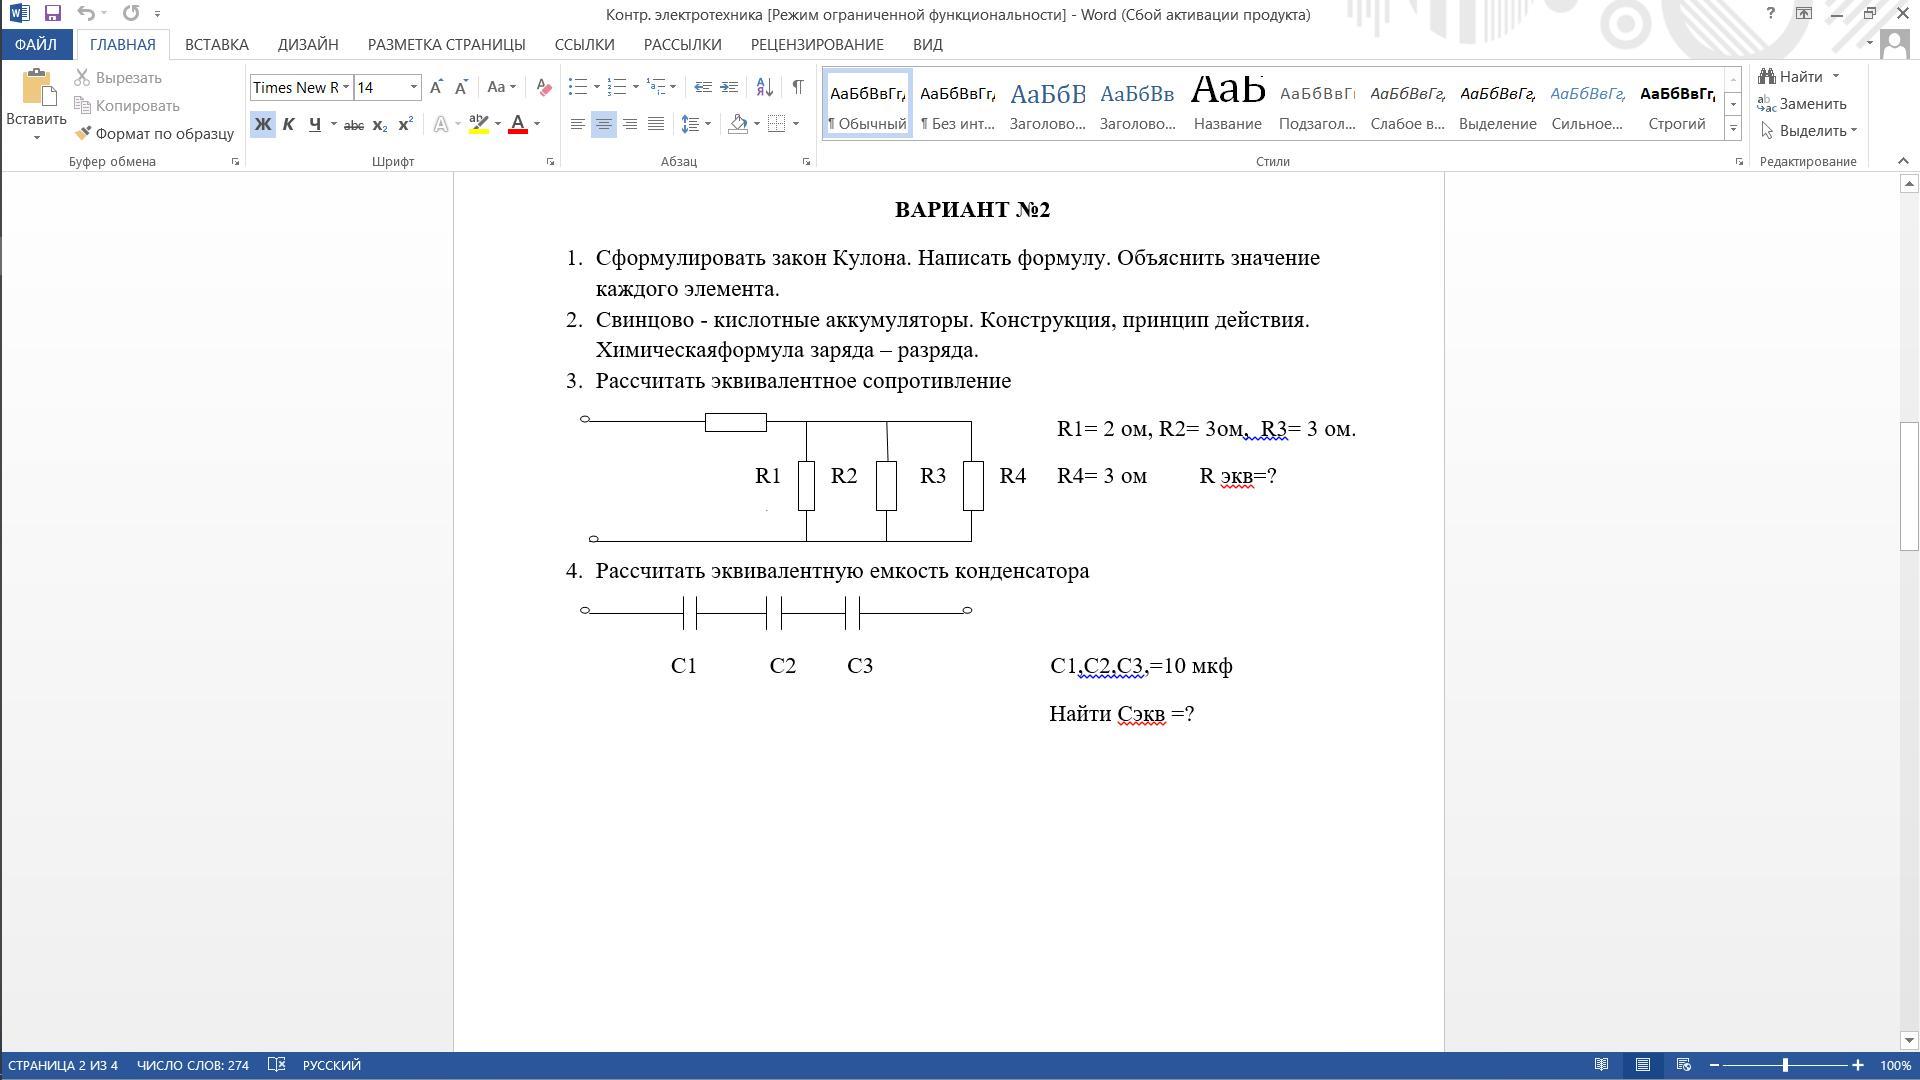This screenshot has width=1920, height=1080.
Task: Click the Clear Formatting eraser icon
Action: coord(543,88)
